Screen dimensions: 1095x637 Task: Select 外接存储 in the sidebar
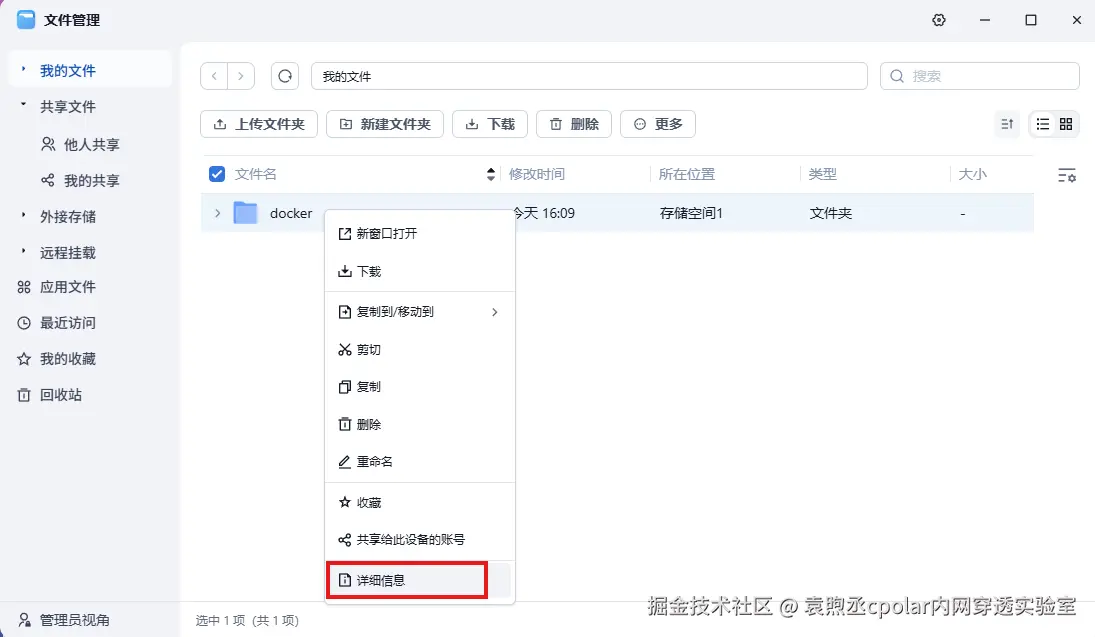coord(68,217)
